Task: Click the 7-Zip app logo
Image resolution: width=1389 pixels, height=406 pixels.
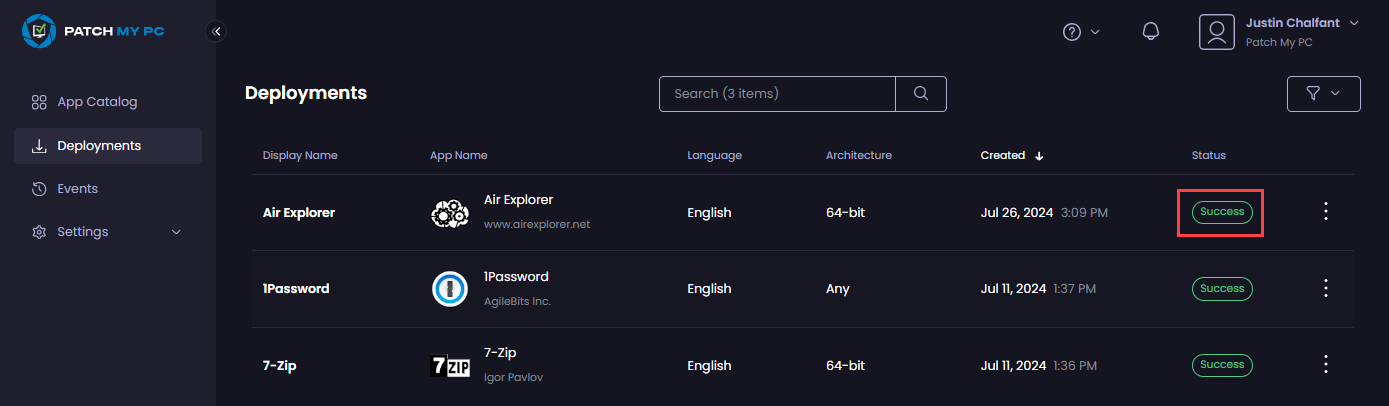Action: click(x=450, y=366)
